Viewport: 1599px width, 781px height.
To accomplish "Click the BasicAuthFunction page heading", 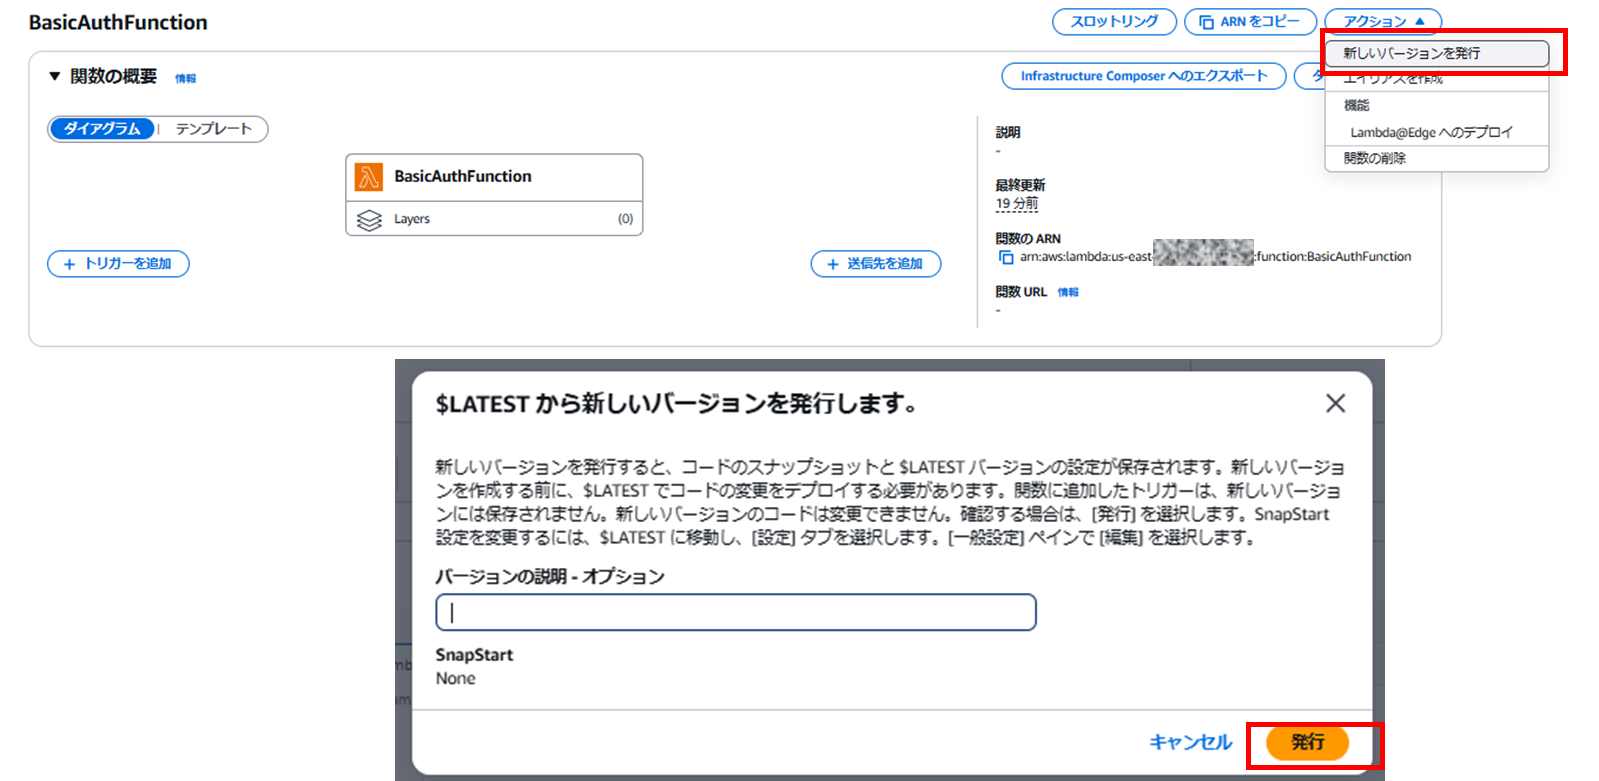I will [118, 22].
